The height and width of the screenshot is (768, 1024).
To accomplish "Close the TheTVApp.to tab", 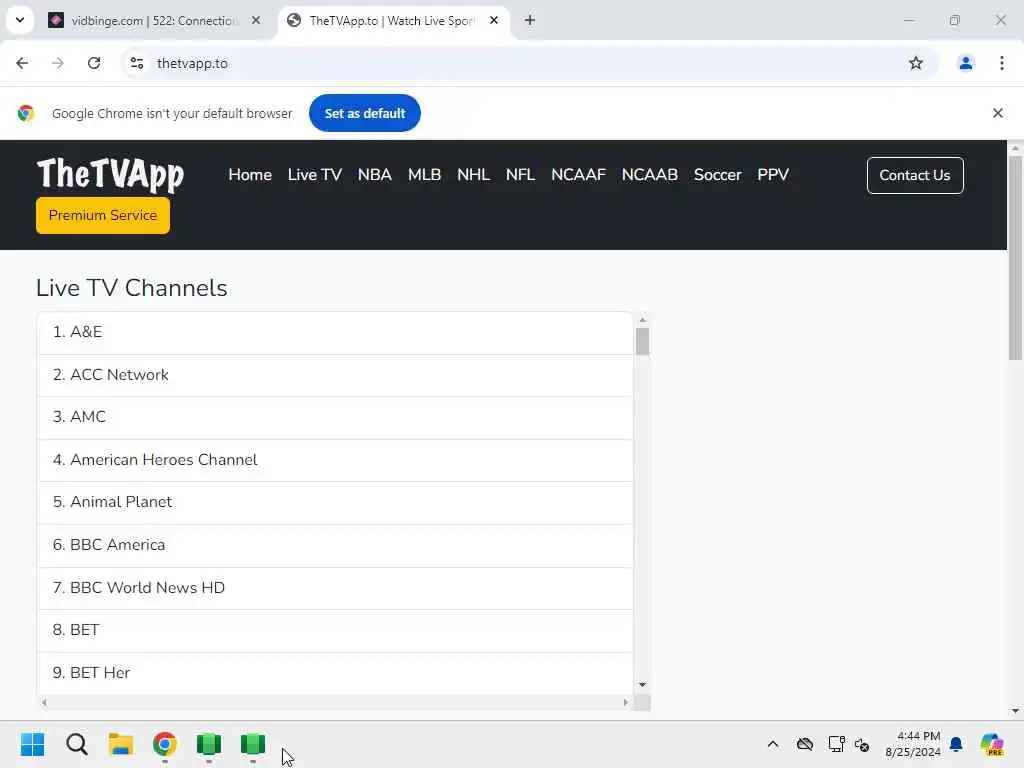I will tap(494, 21).
